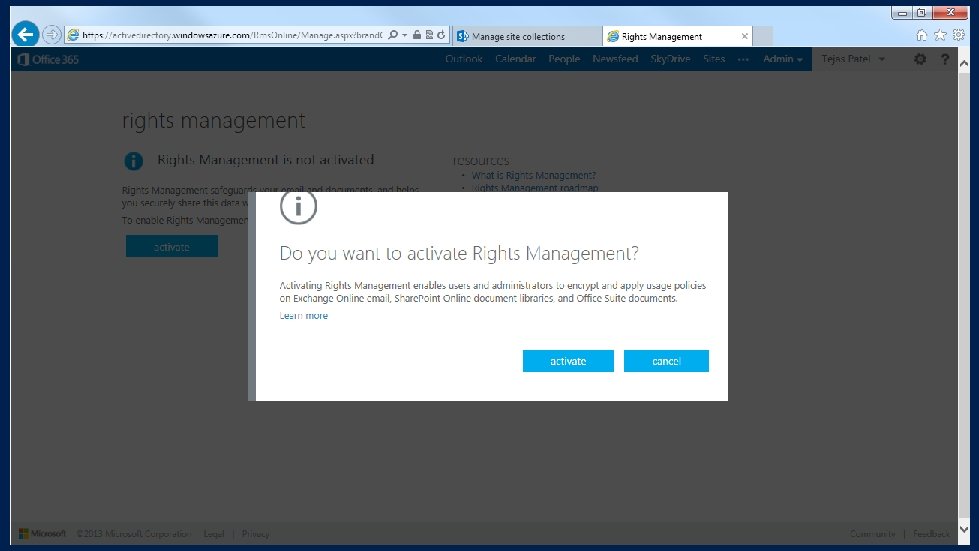Follow the Learn more link in dialog
This screenshot has height=551, width=979.
point(303,316)
